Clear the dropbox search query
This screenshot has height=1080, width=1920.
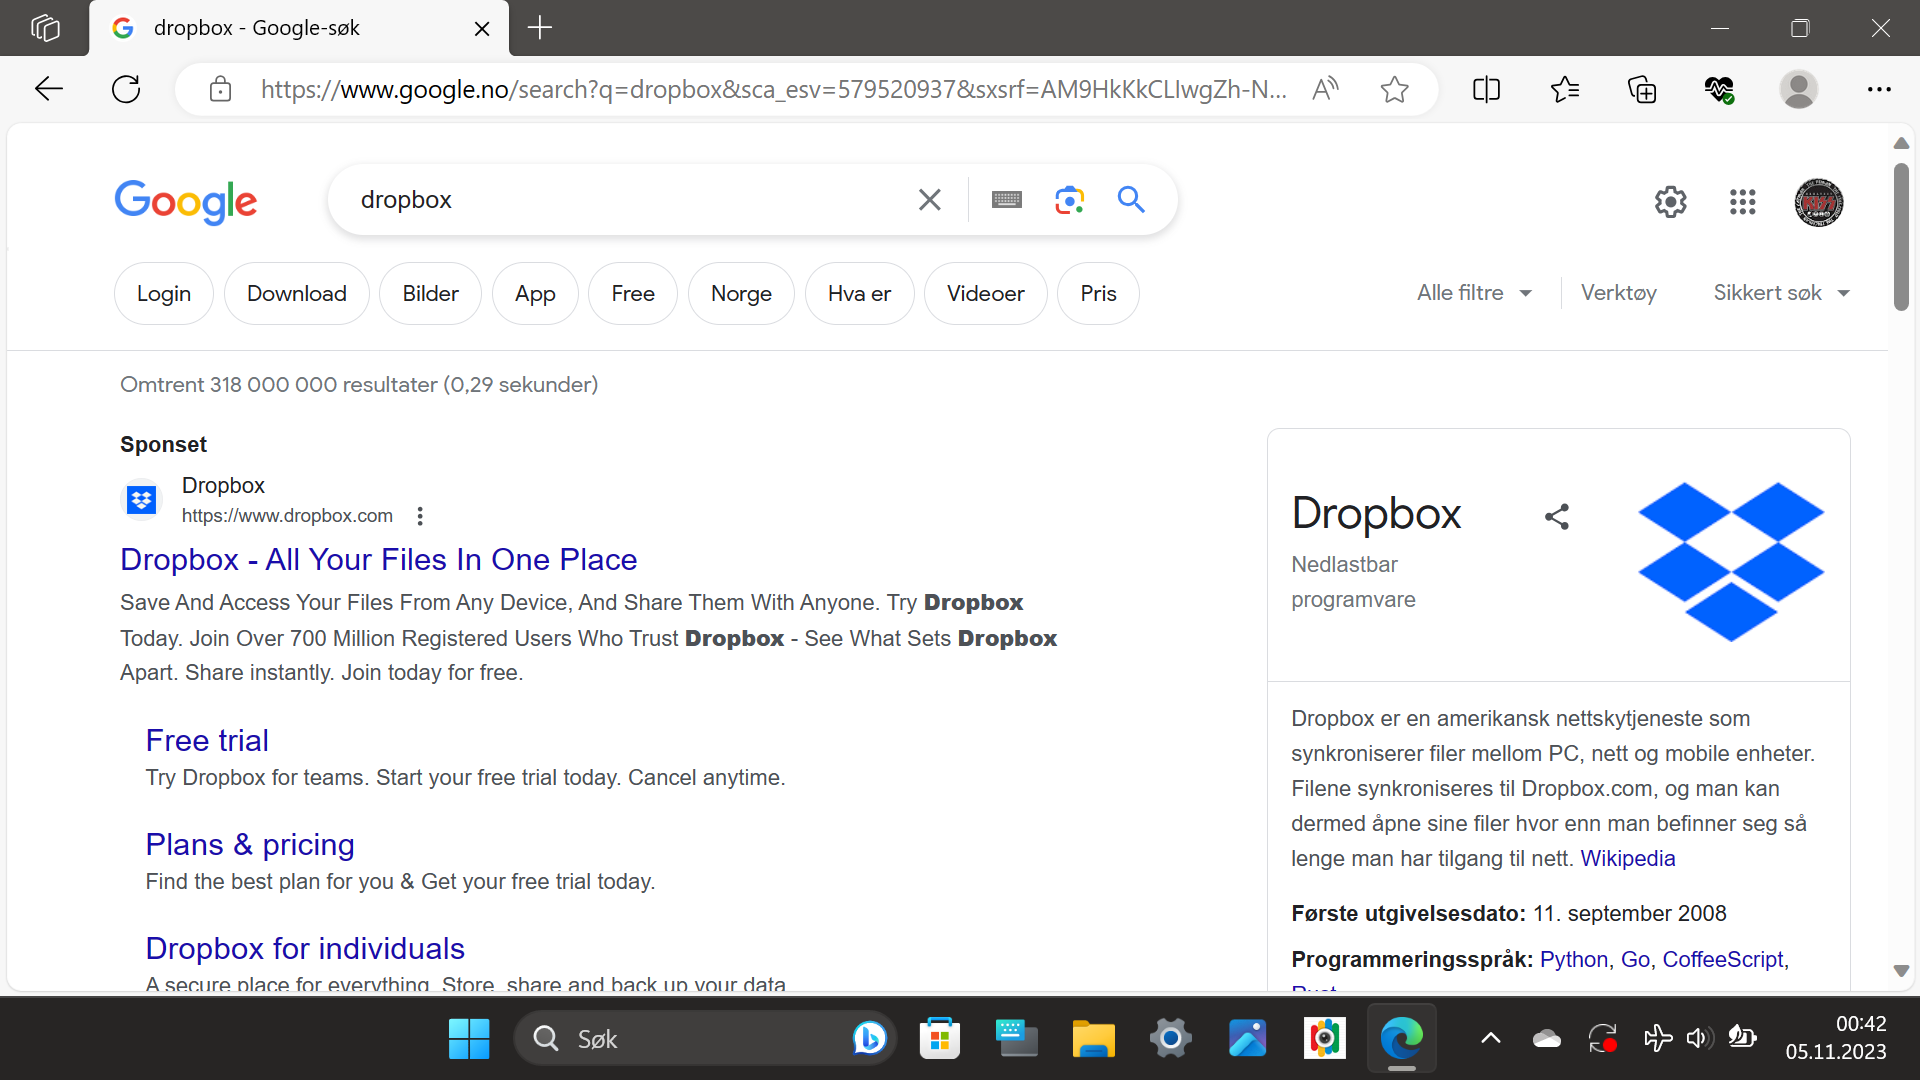tap(930, 200)
